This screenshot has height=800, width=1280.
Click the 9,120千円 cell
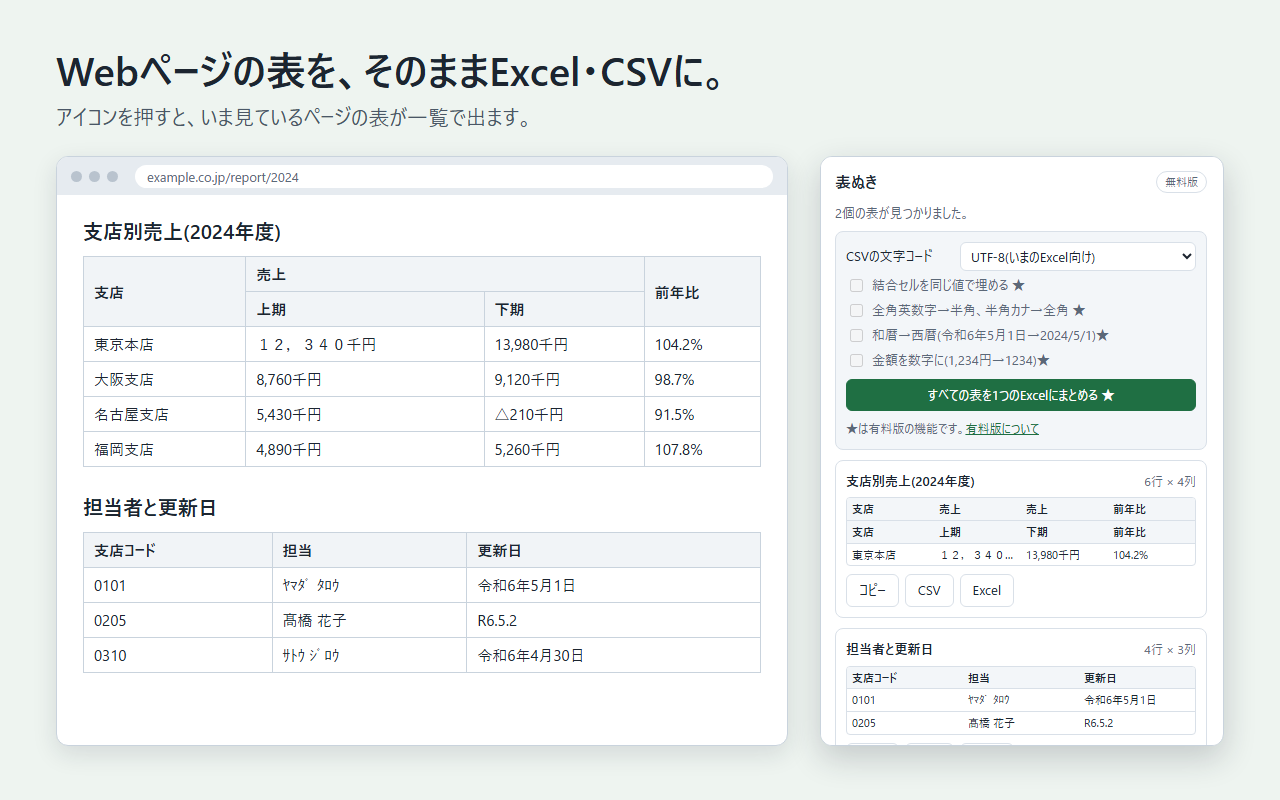564,379
